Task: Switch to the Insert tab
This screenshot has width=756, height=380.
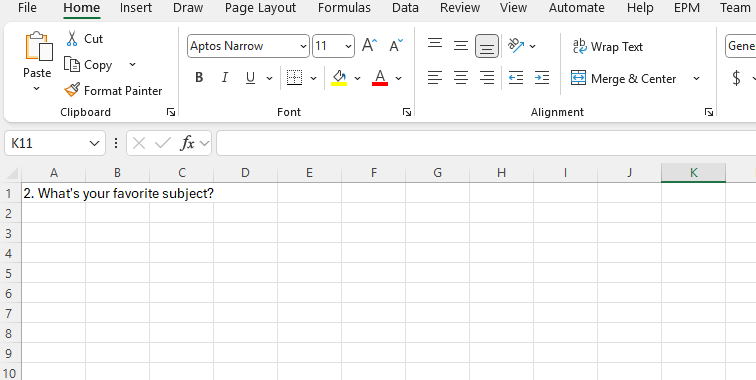Action: click(x=136, y=8)
